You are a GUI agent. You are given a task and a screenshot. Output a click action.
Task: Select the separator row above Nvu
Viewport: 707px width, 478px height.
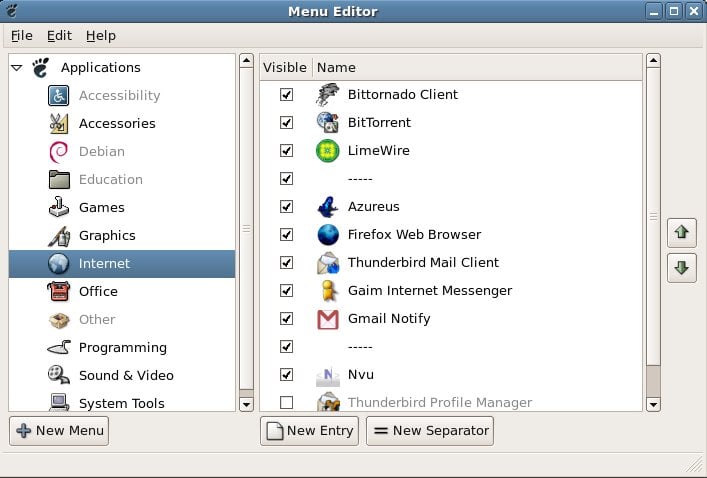[x=451, y=346]
